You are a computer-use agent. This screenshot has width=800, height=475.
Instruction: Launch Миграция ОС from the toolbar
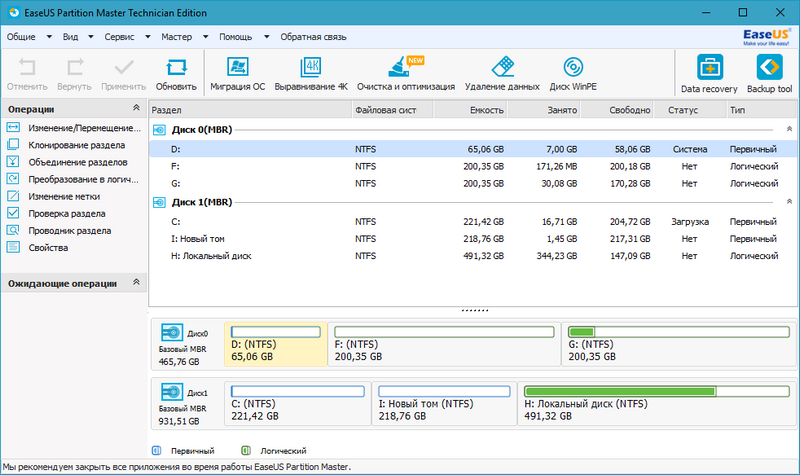[237, 67]
